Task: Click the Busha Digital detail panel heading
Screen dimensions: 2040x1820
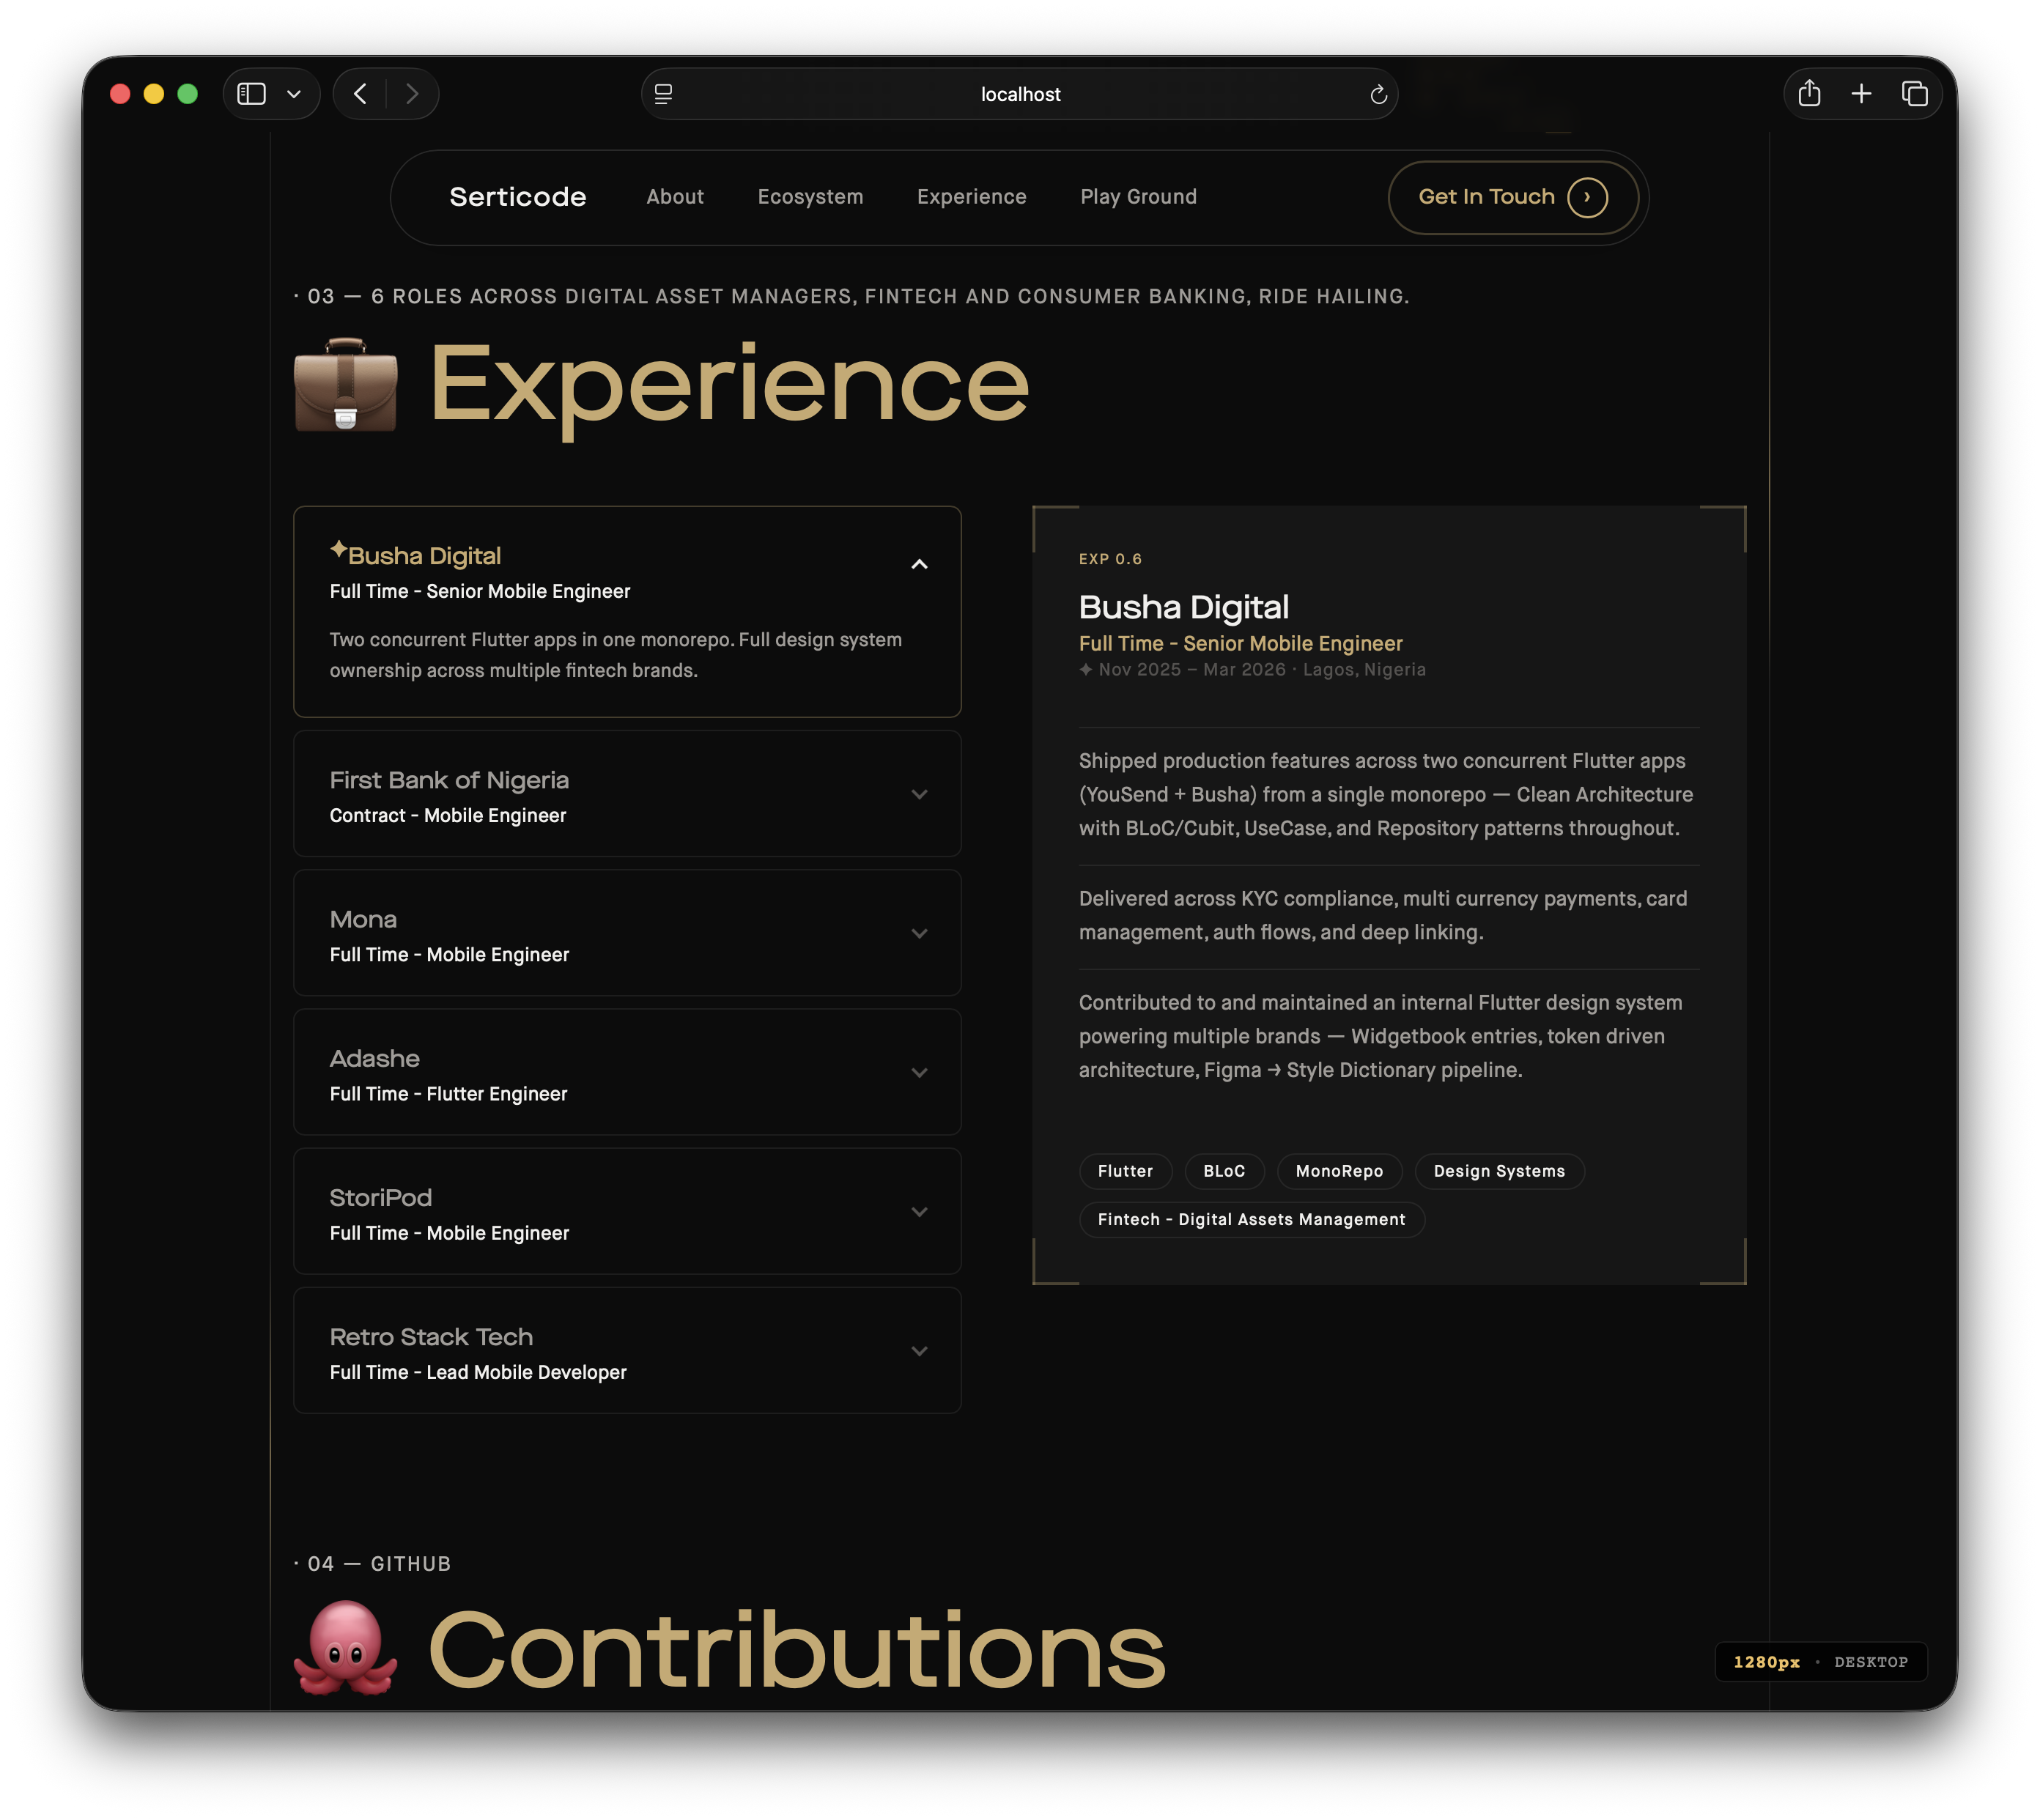Action: [x=1184, y=607]
